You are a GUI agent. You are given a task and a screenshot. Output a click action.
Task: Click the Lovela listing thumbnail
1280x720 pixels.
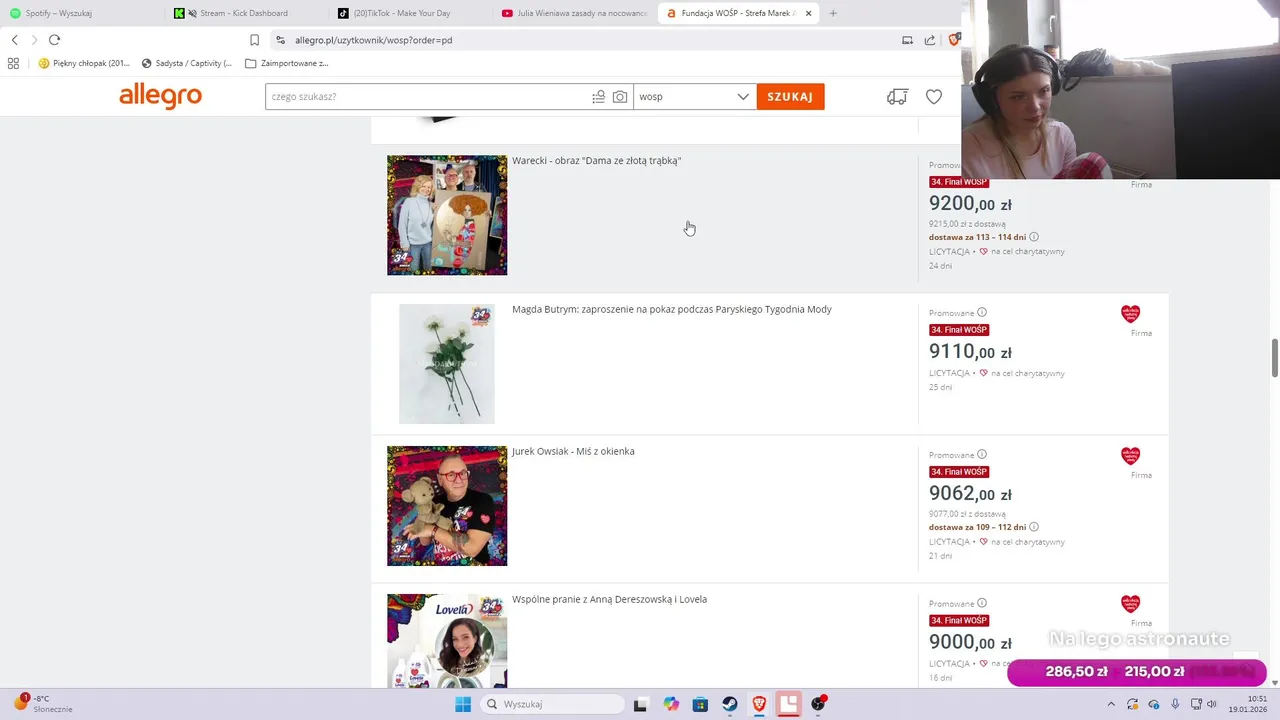pyautogui.click(x=447, y=640)
